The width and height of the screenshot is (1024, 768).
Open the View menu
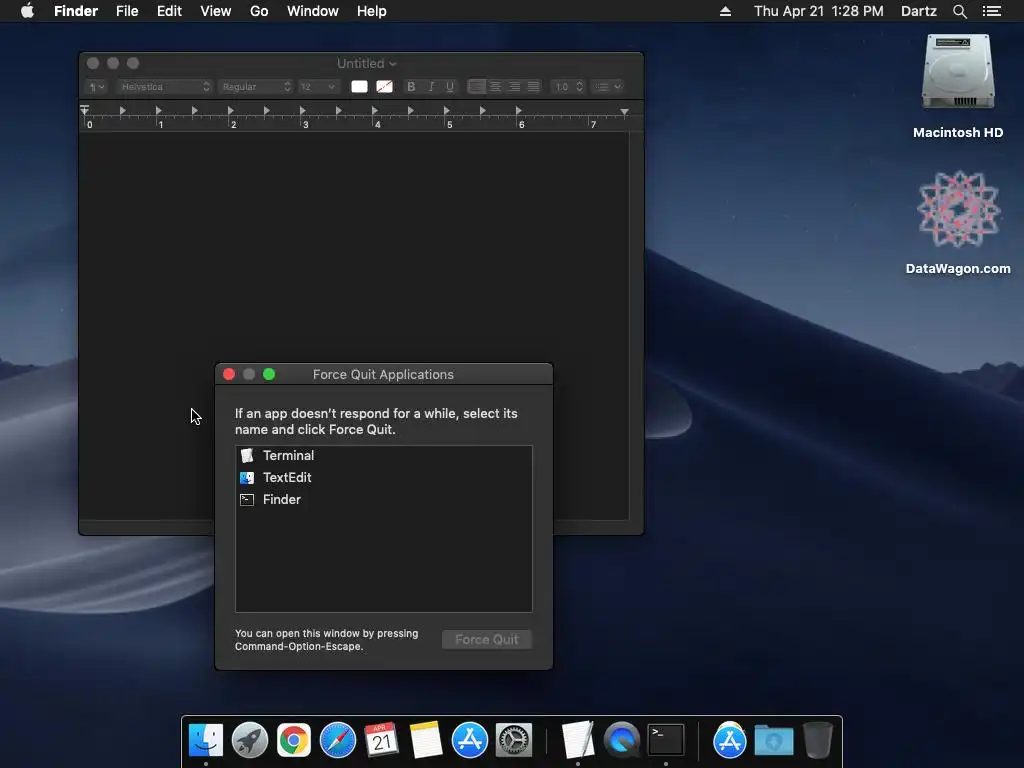click(216, 11)
